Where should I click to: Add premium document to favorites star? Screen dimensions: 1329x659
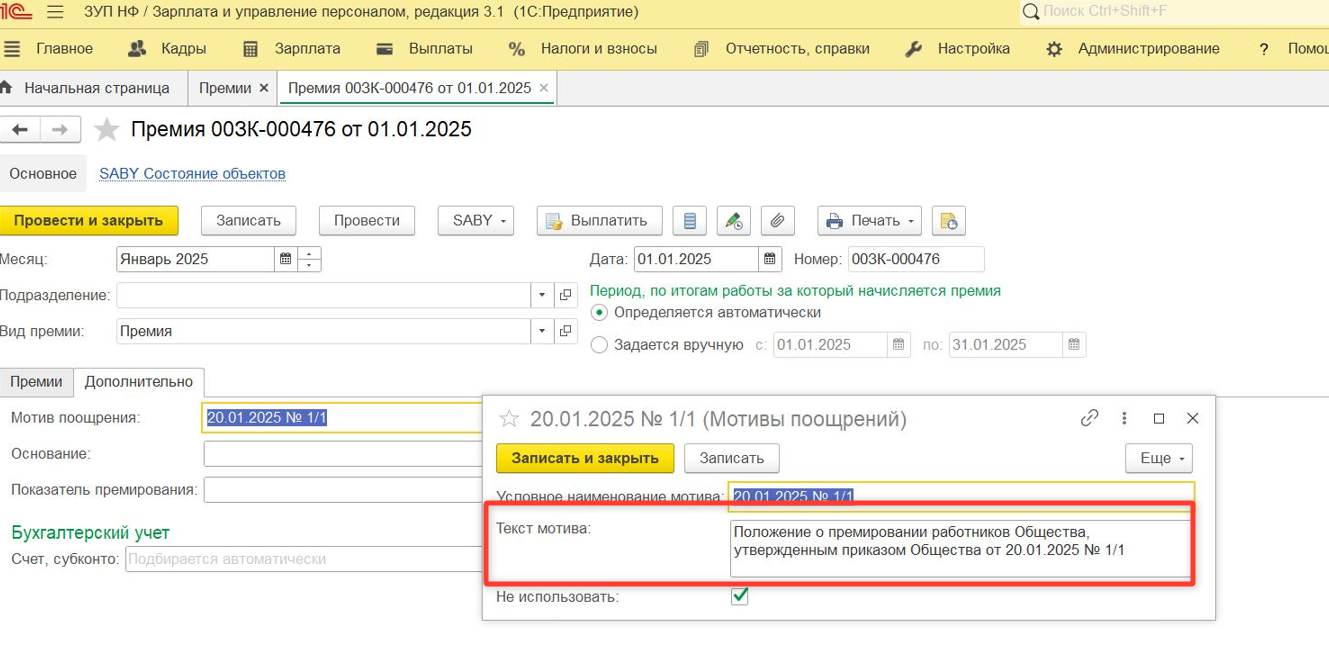point(106,130)
